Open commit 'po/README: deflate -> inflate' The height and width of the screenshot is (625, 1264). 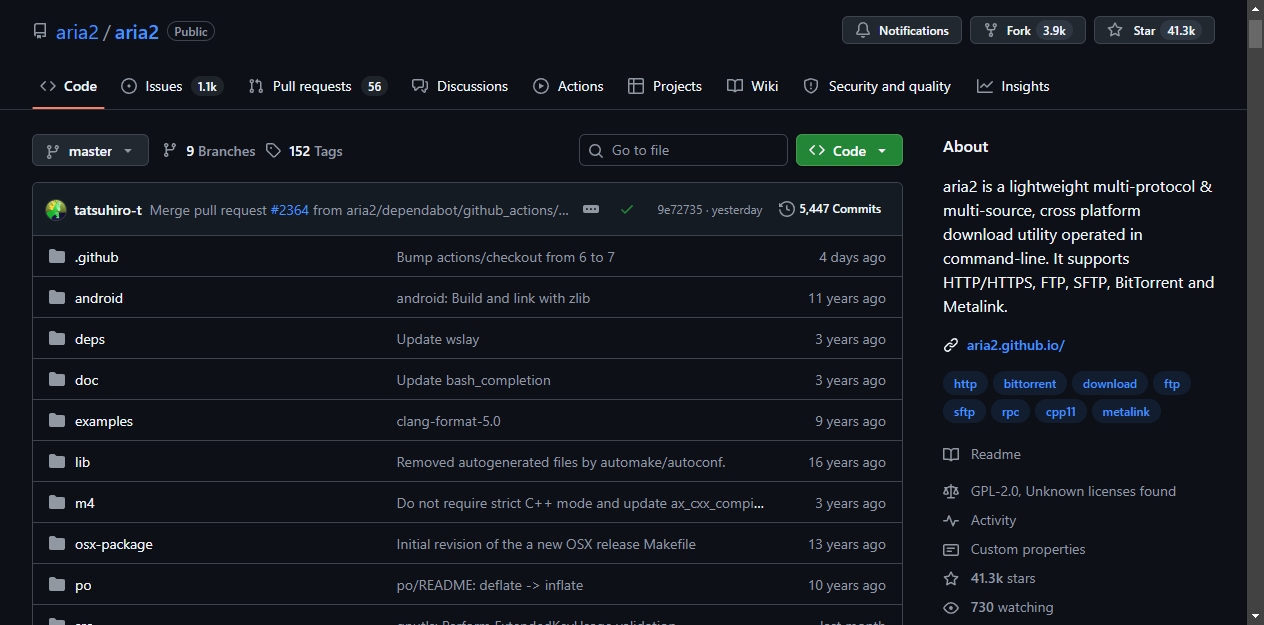[x=490, y=585]
